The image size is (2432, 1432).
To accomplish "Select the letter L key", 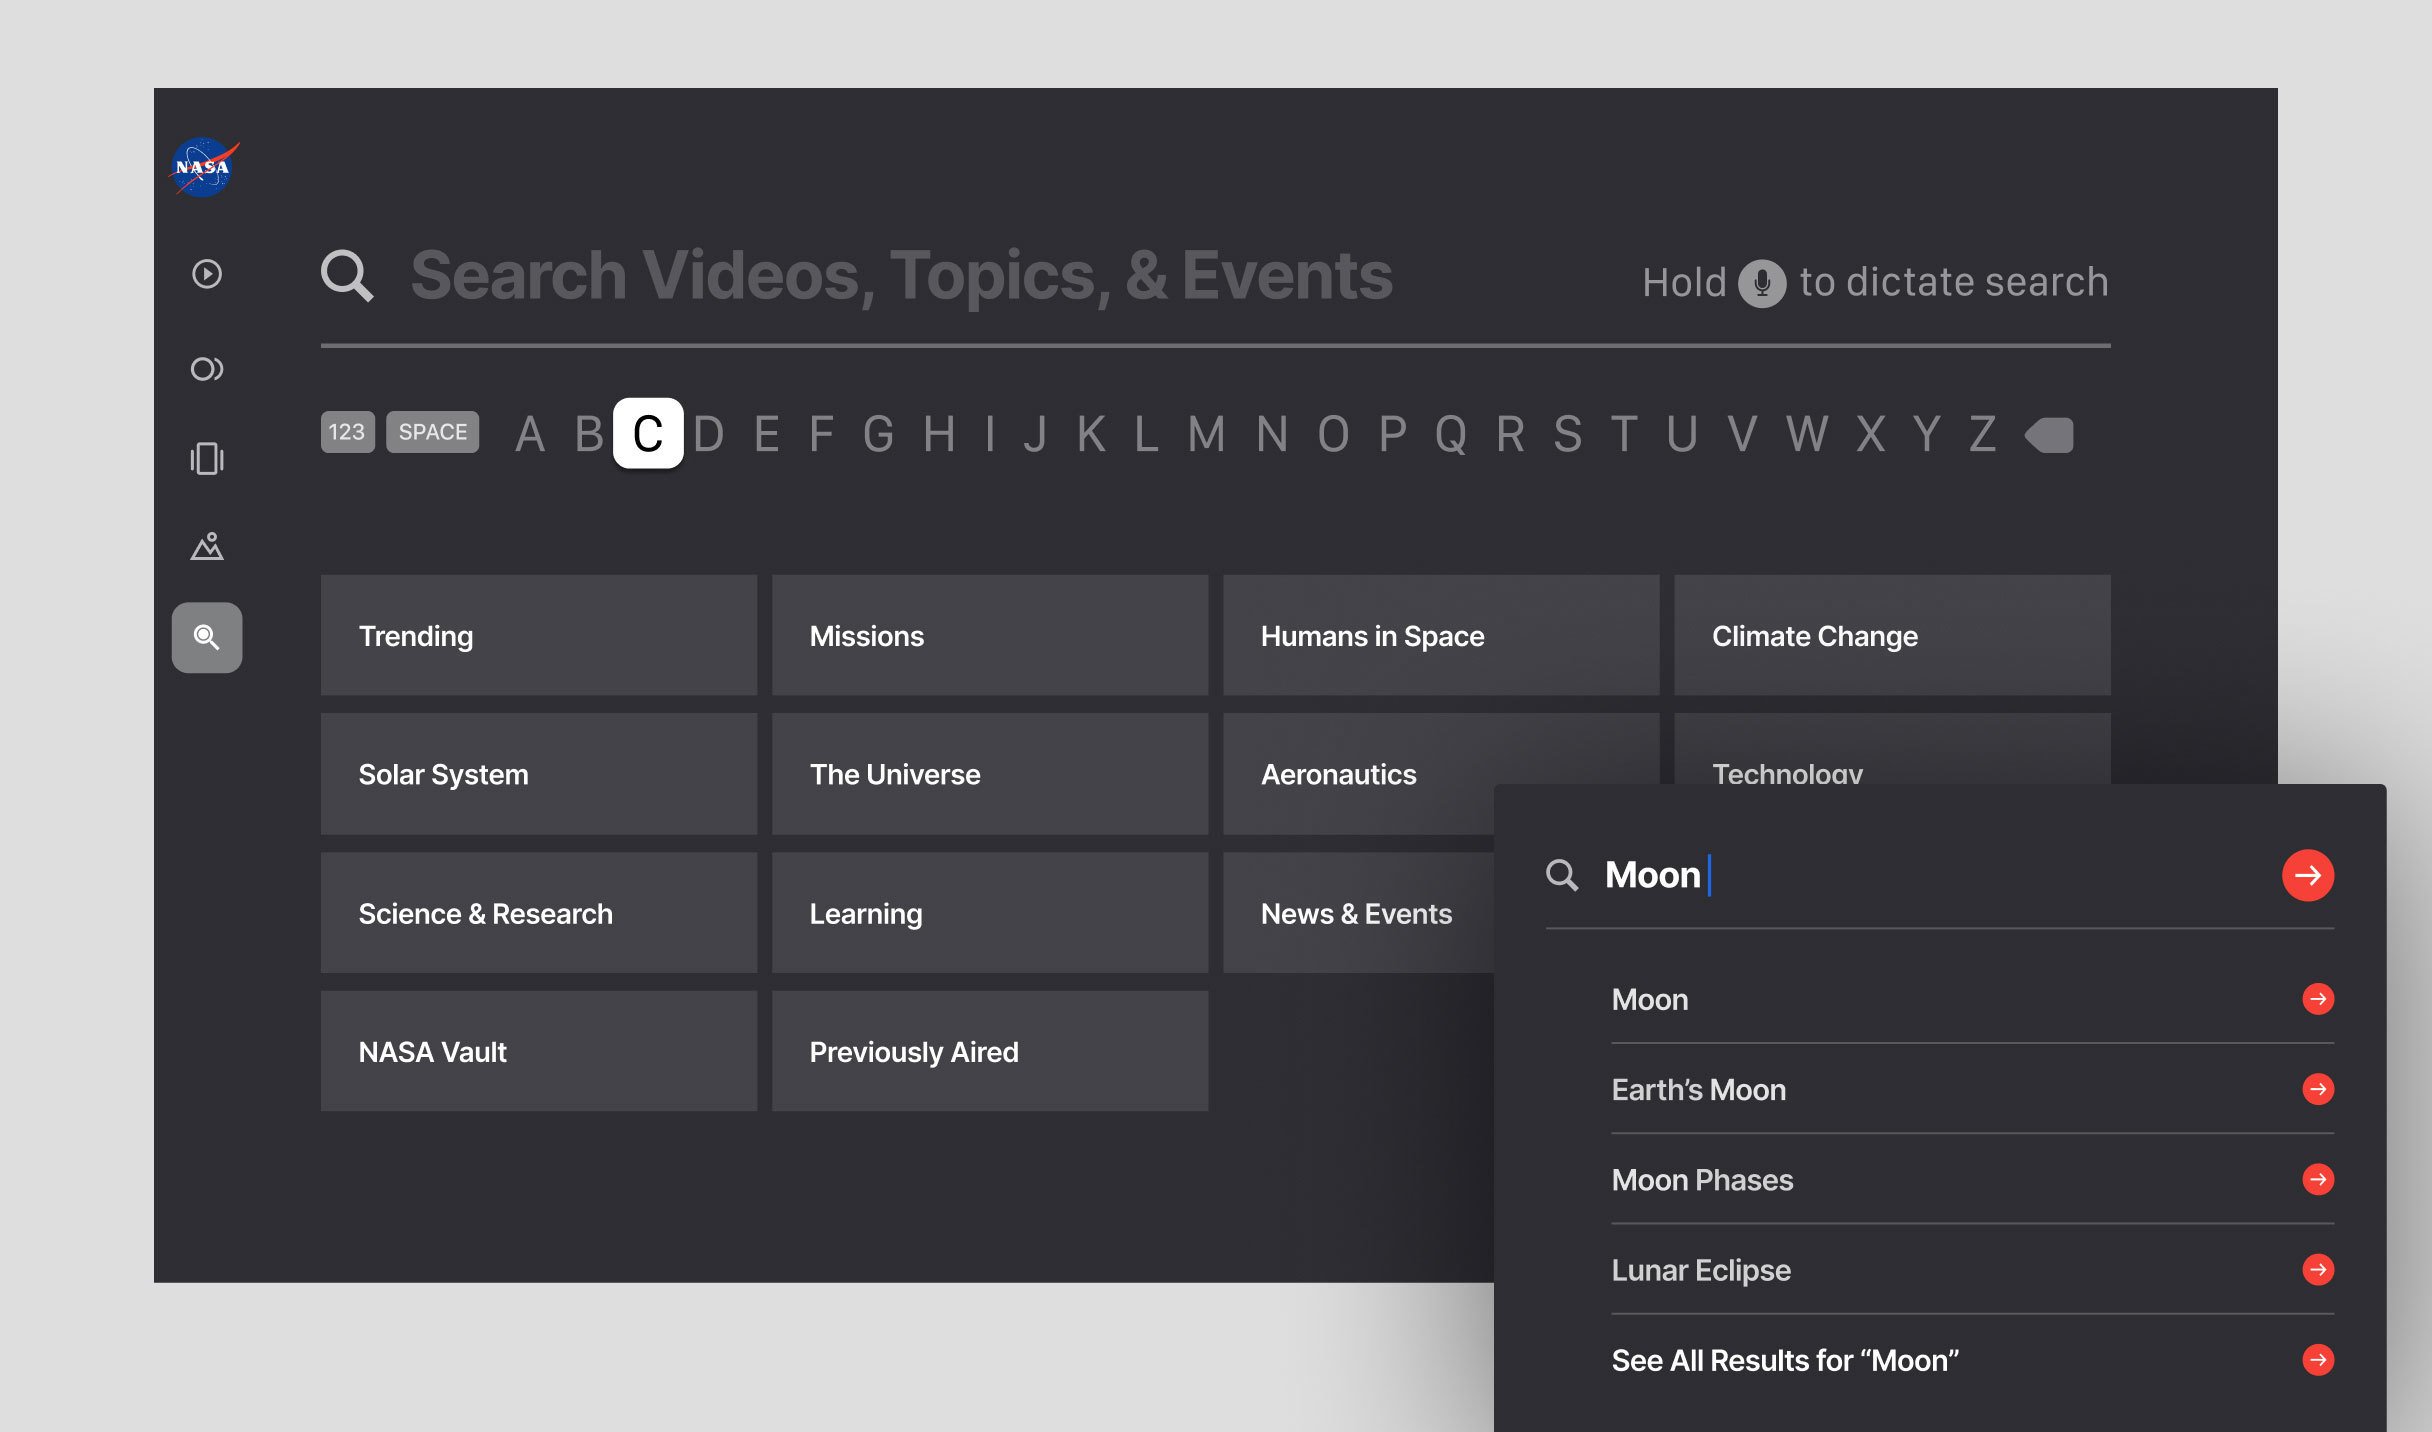I will [1146, 434].
